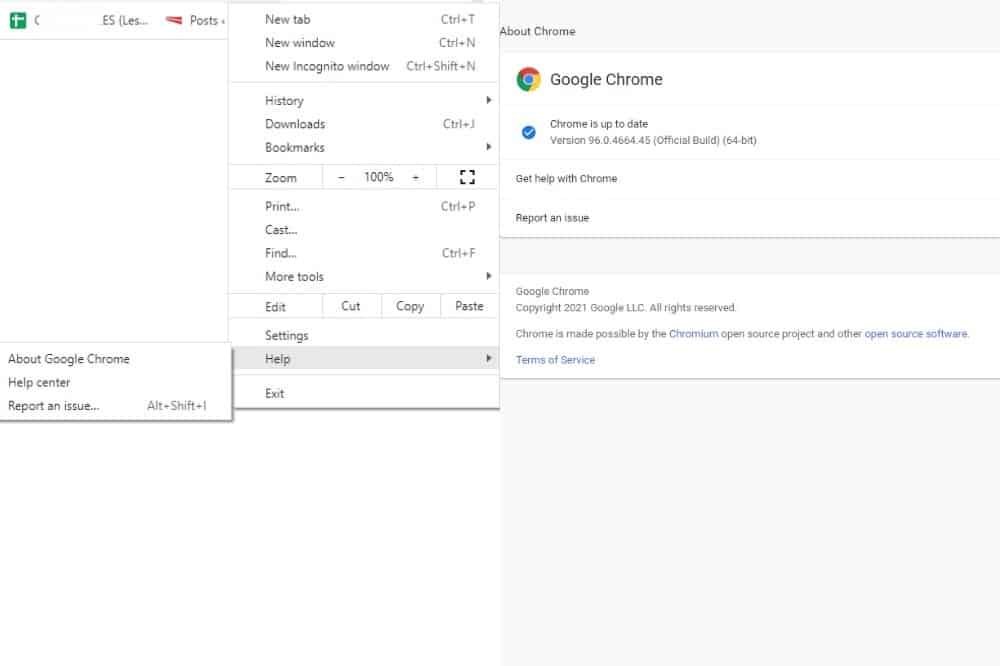Image resolution: width=1000 pixels, height=666 pixels.
Task: Click the Zoom label in menu
Action: (x=281, y=178)
